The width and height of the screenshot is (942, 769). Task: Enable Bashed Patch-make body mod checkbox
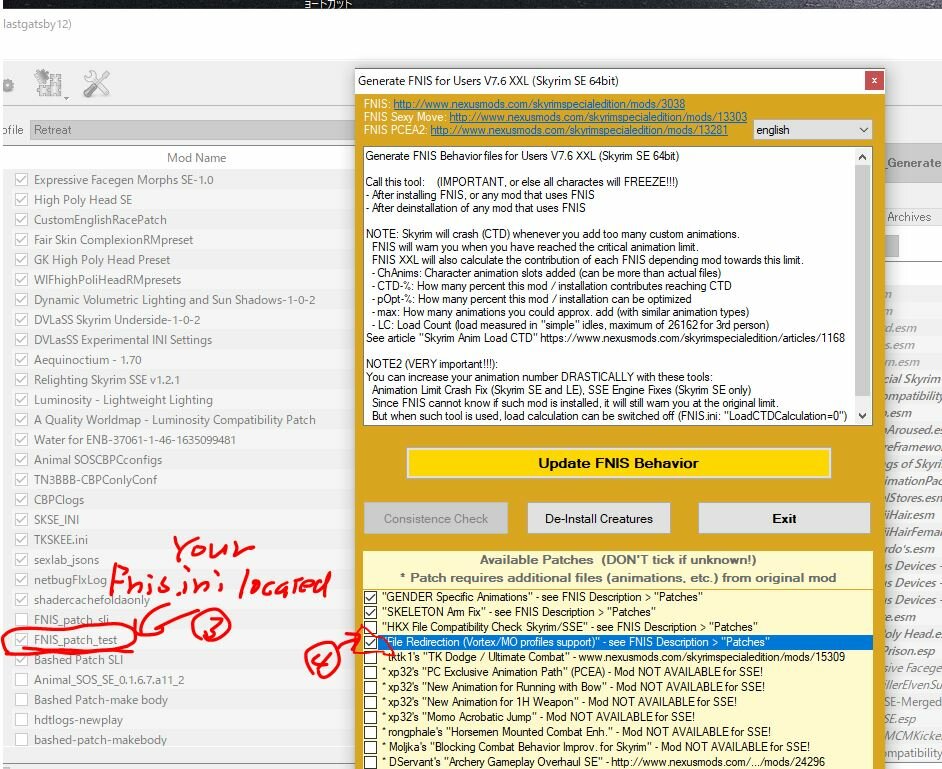(x=21, y=699)
